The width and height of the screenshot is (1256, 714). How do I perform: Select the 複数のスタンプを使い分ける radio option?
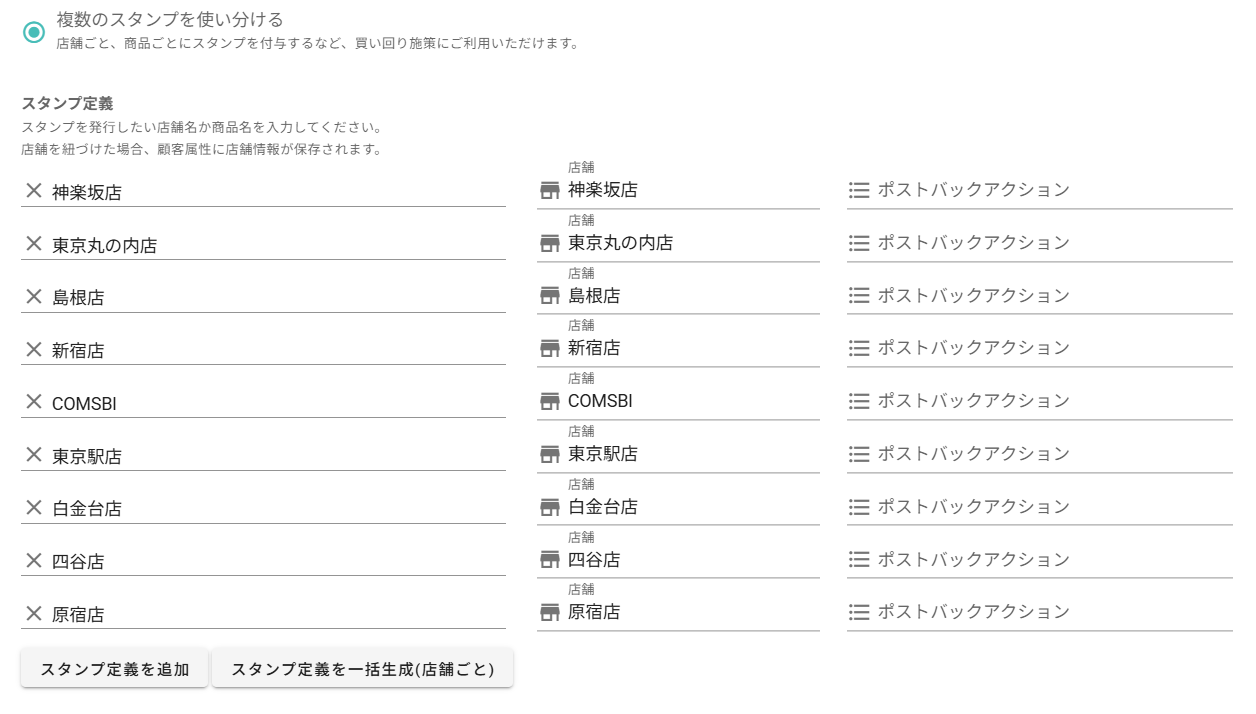[35, 31]
